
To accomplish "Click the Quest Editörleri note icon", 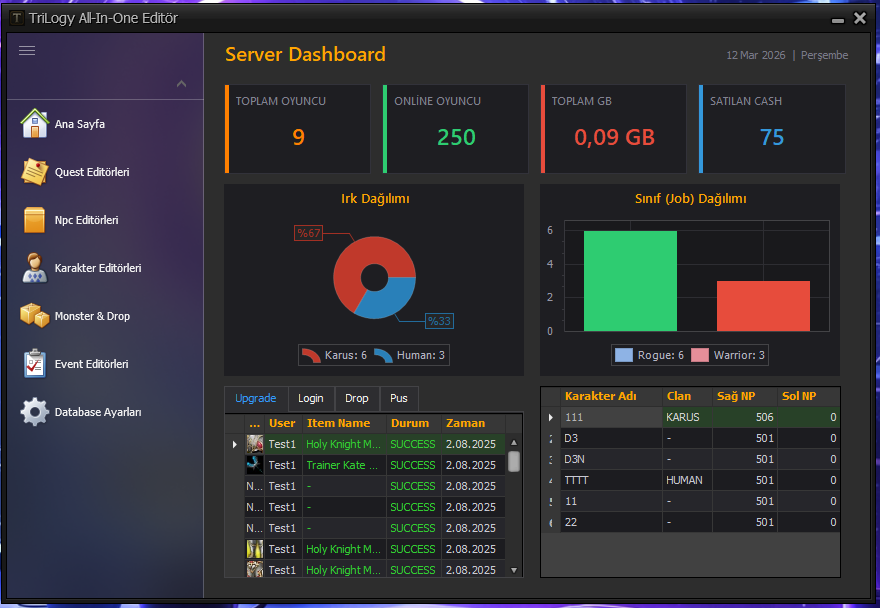I will [x=35, y=172].
